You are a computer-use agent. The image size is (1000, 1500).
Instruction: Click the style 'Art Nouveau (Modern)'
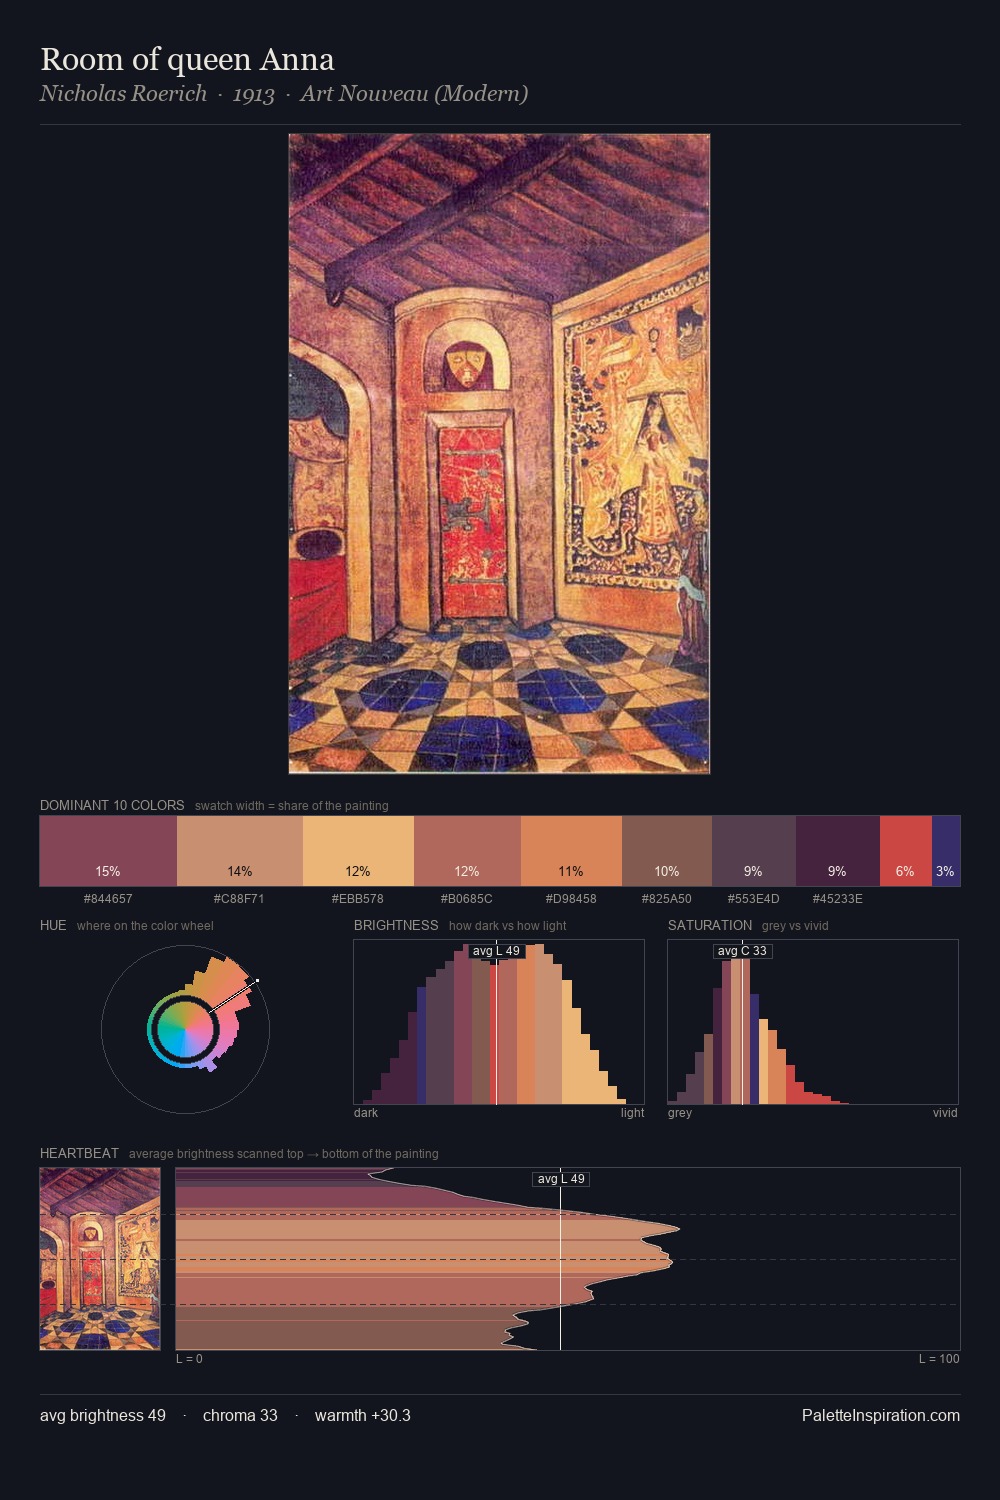pyautogui.click(x=414, y=94)
